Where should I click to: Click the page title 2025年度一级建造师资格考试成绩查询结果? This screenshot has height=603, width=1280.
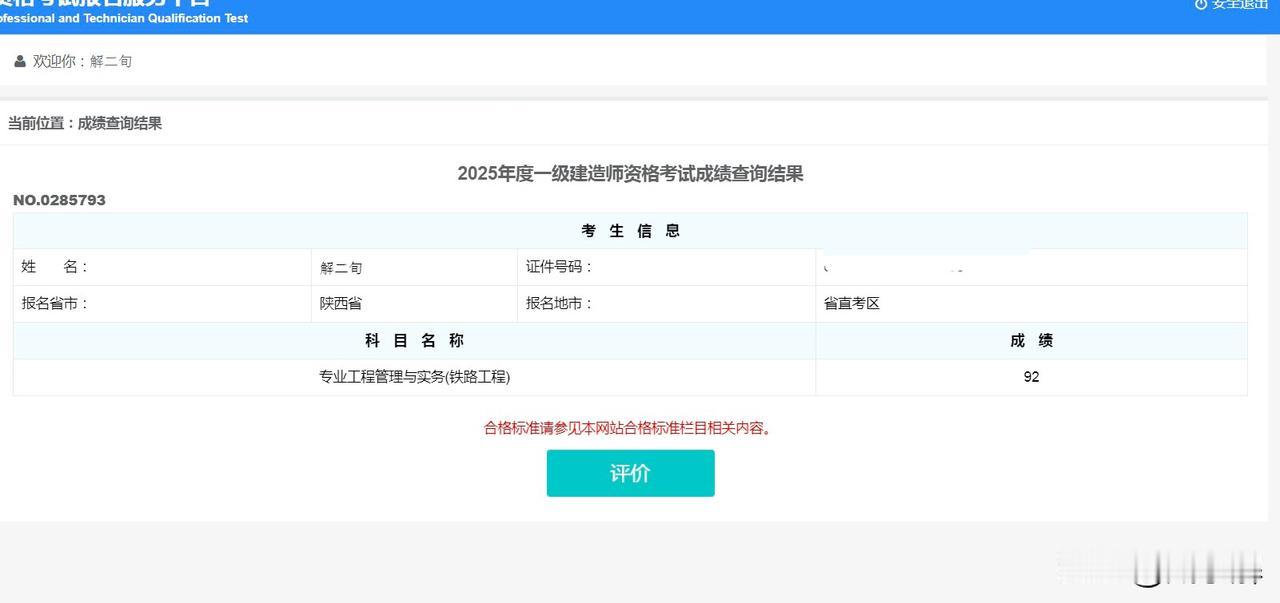[629, 173]
